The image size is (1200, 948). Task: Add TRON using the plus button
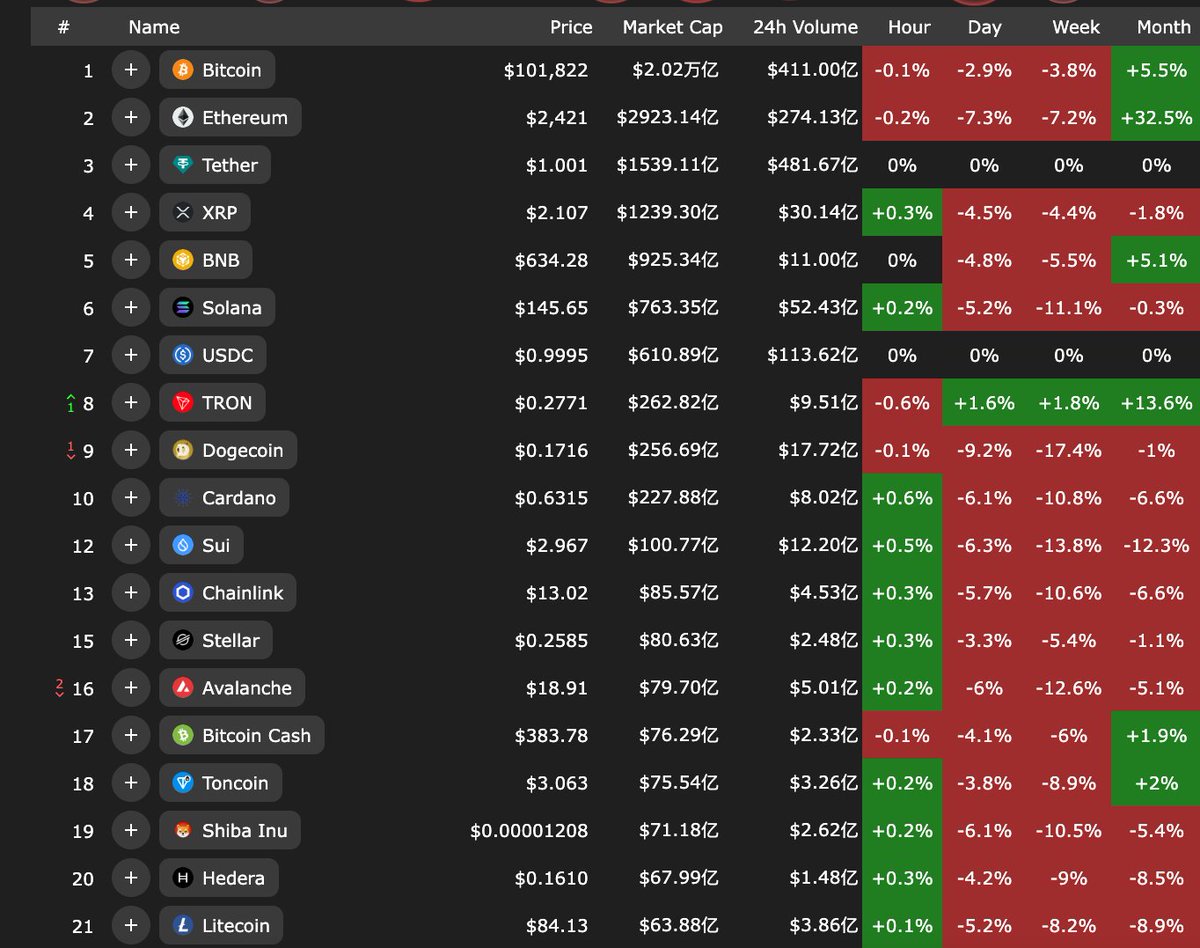pyautogui.click(x=130, y=403)
